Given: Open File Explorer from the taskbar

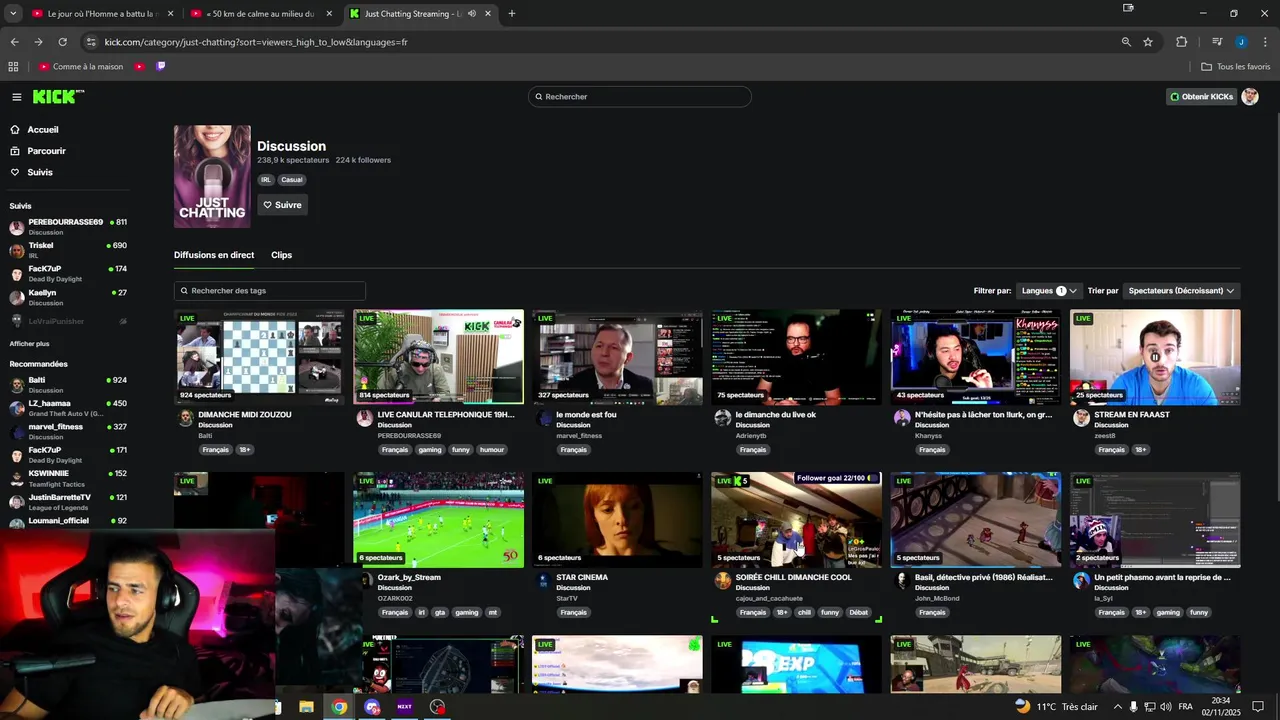Looking at the screenshot, I should pyautogui.click(x=307, y=707).
